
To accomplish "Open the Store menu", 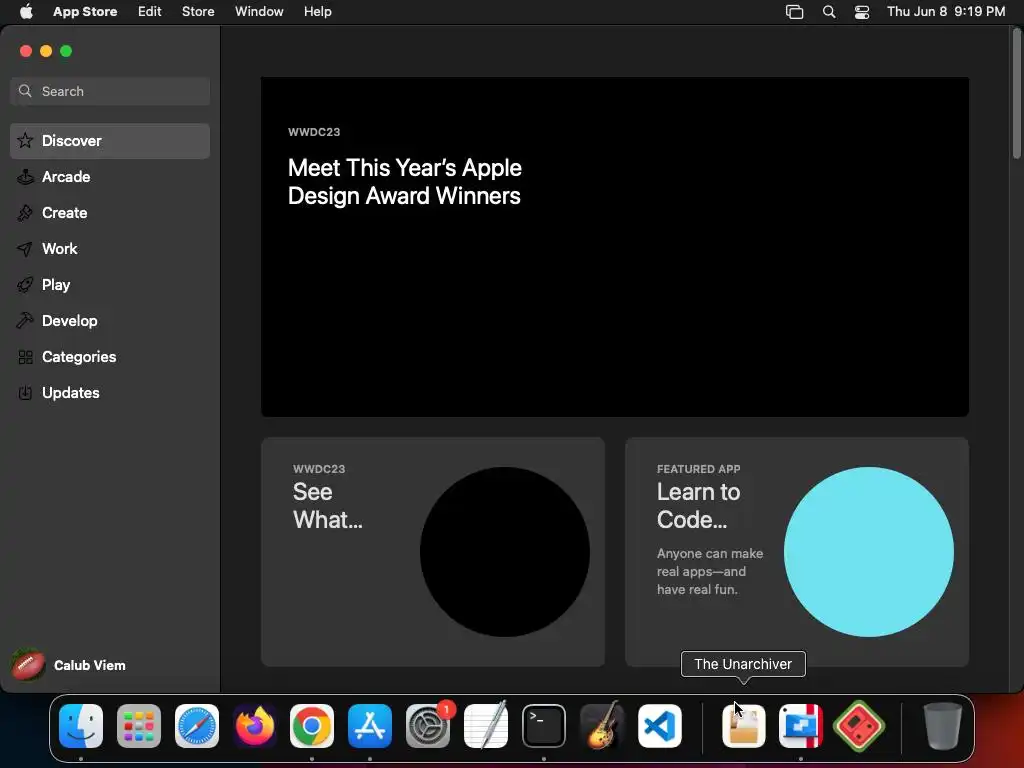I will point(198,12).
